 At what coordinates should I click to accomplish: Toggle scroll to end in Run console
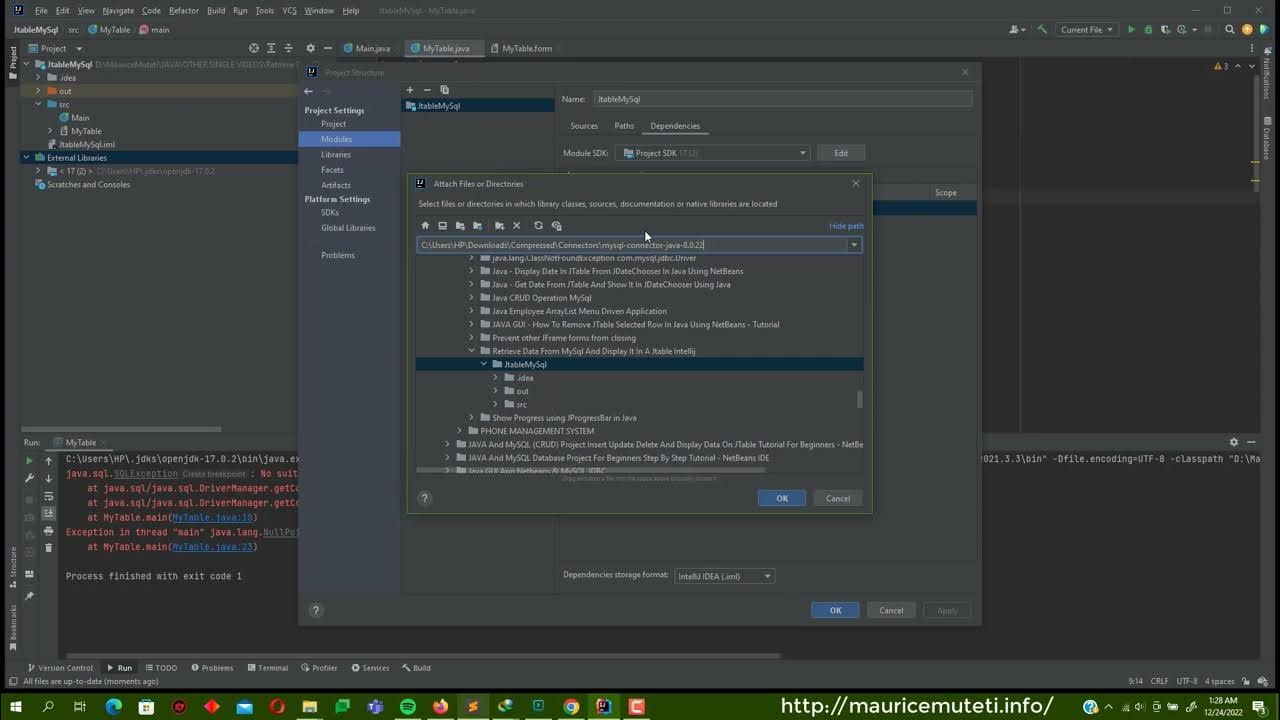point(48,513)
